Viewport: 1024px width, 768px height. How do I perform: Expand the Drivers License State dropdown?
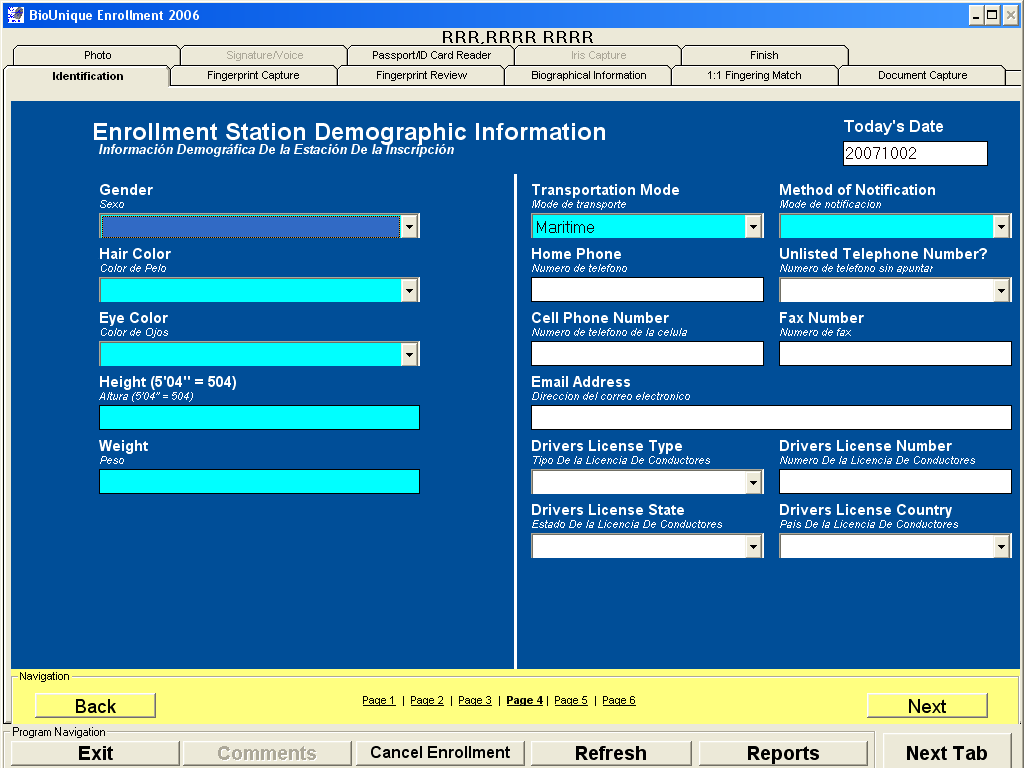[x=754, y=547]
